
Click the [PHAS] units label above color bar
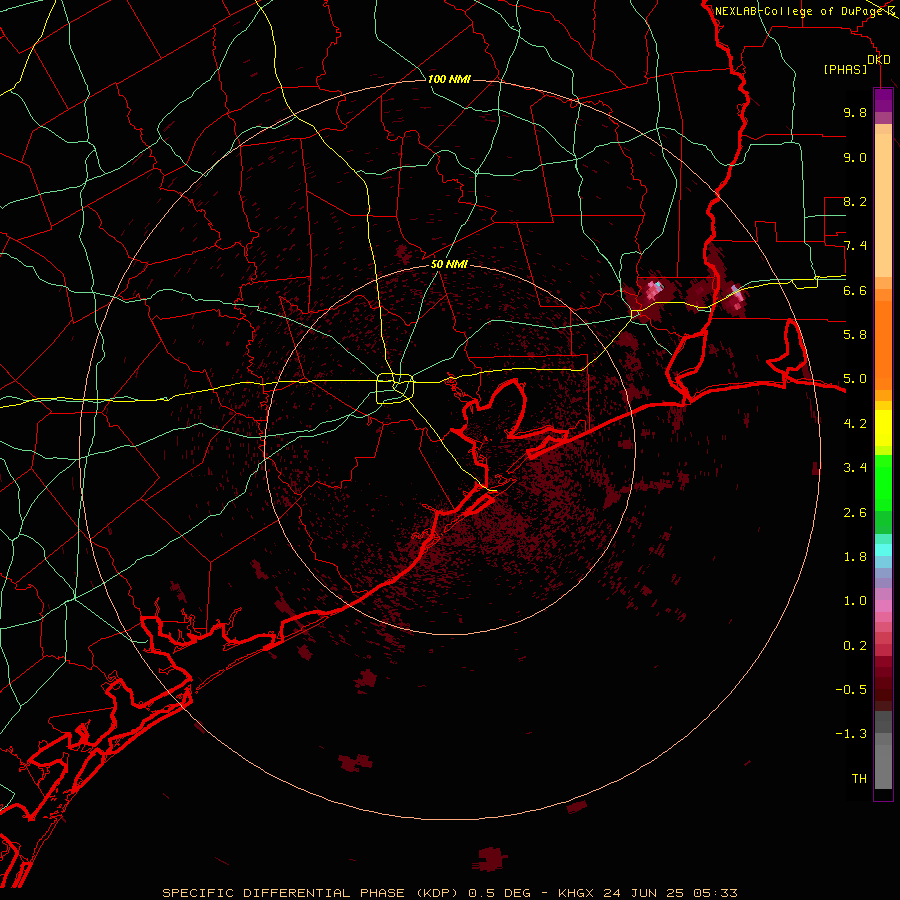[845, 70]
